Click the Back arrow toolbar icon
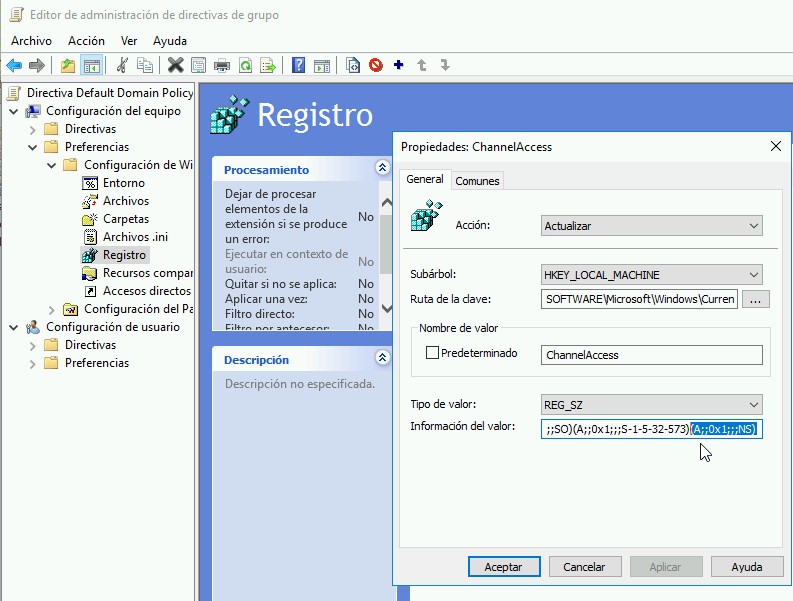793x601 pixels. [x=14, y=65]
